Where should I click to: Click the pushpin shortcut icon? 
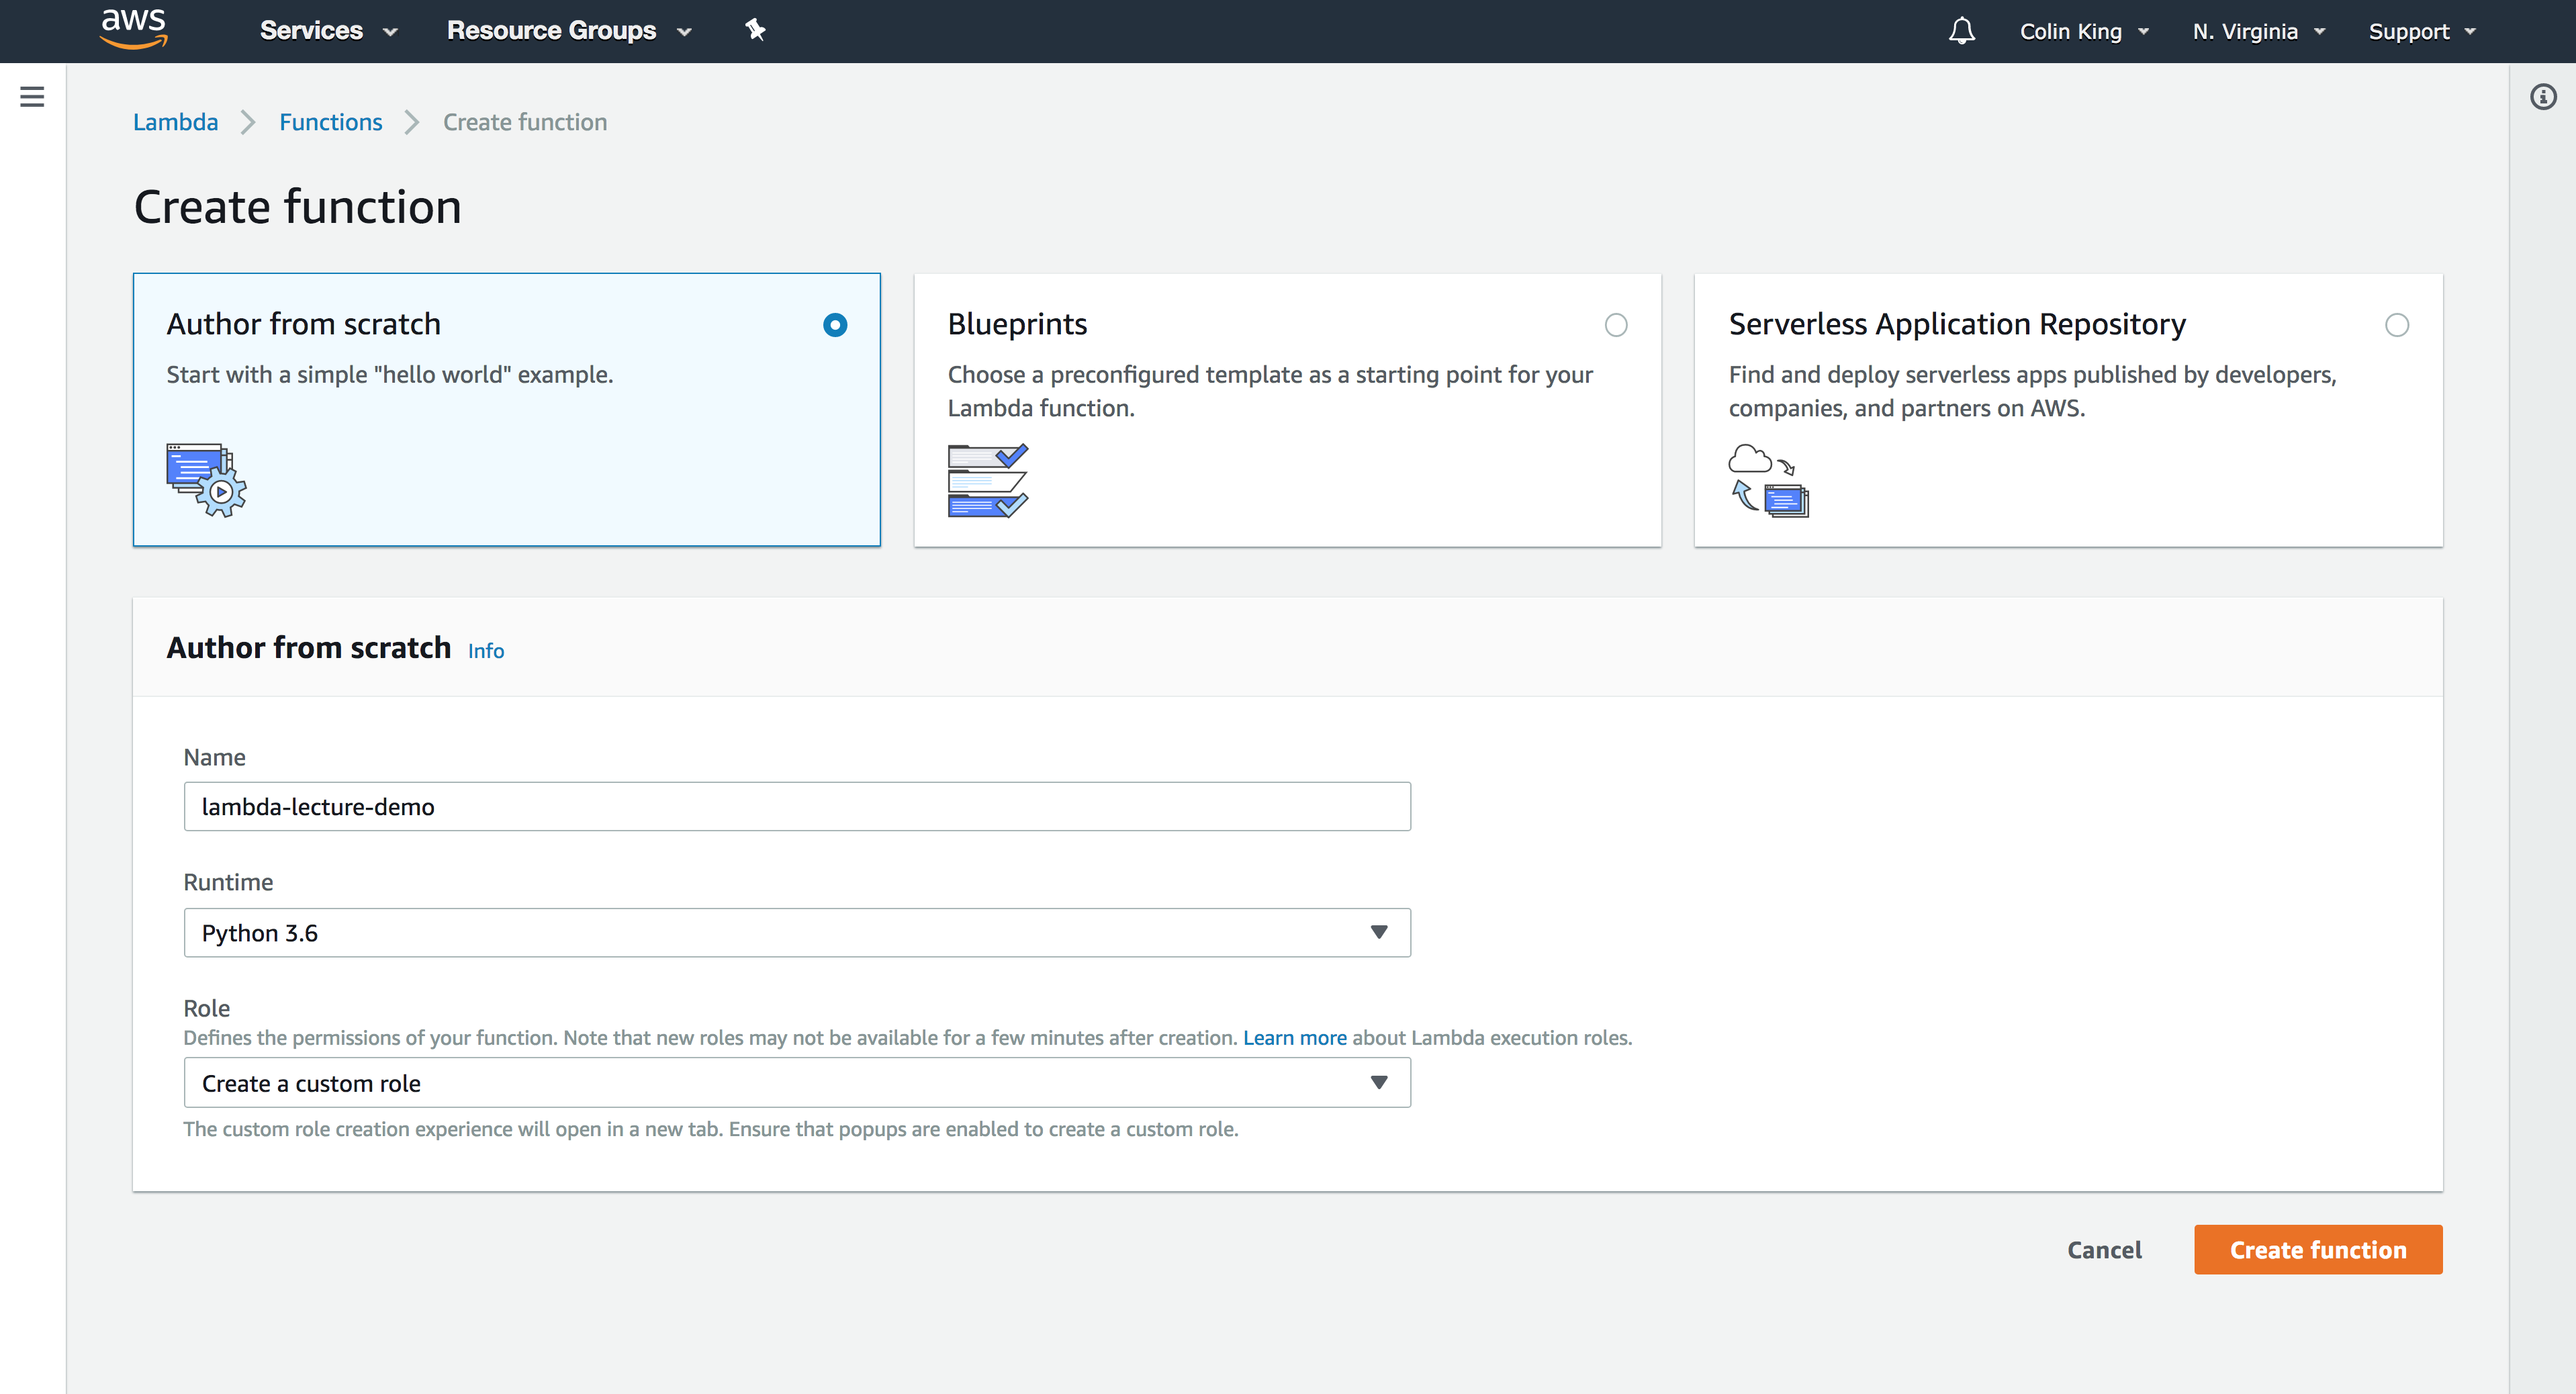pos(755,30)
